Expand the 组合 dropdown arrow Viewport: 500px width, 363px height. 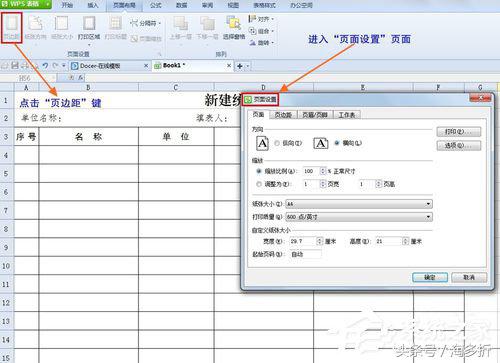[x=272, y=31]
